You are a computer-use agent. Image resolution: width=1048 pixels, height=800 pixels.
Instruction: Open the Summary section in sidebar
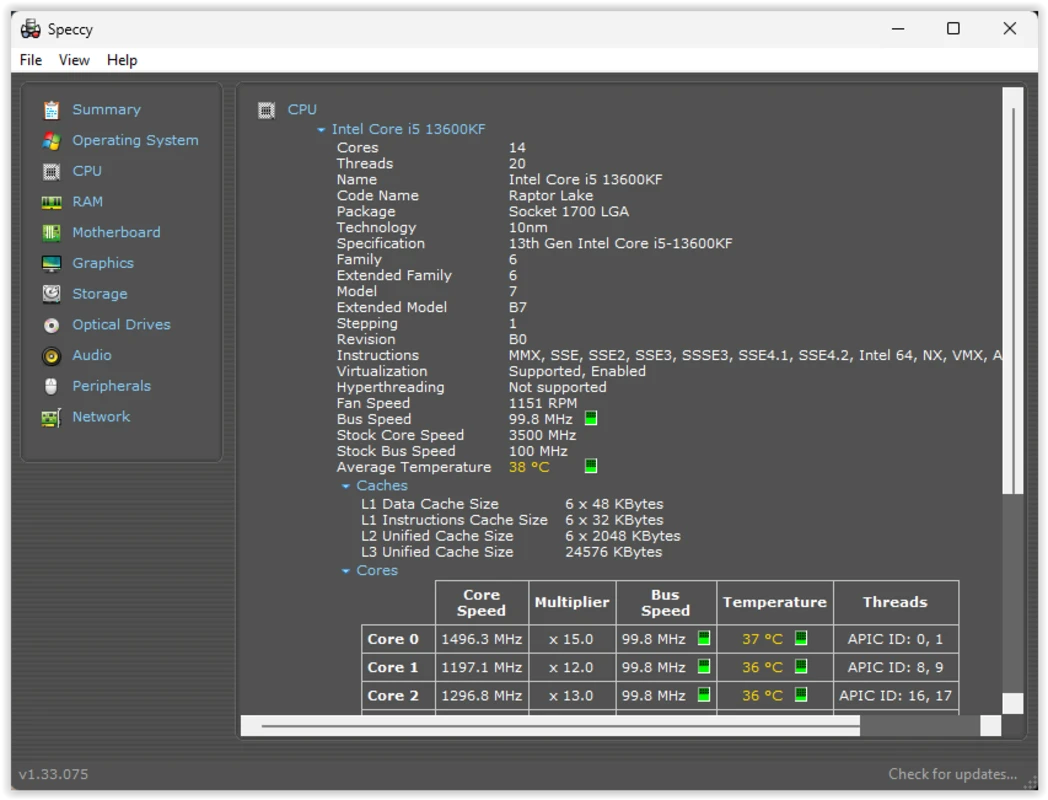105,109
